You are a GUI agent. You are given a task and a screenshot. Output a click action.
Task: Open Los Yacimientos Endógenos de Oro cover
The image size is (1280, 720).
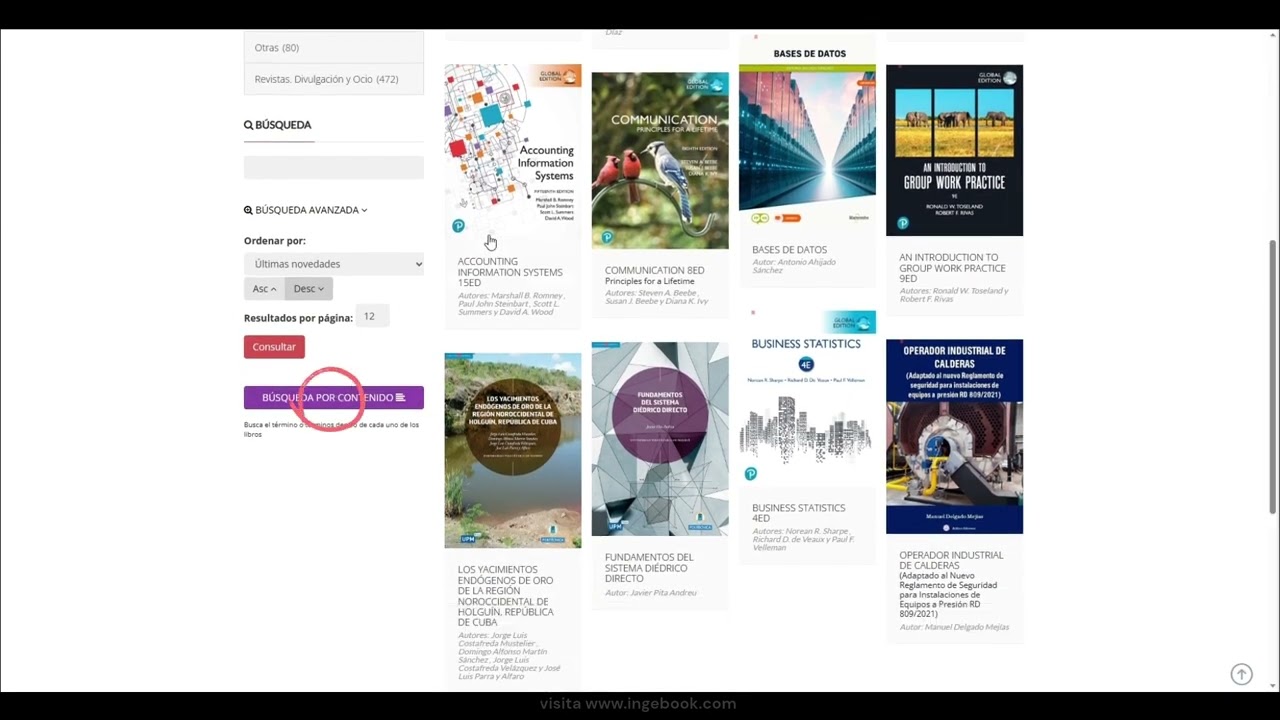coord(513,450)
